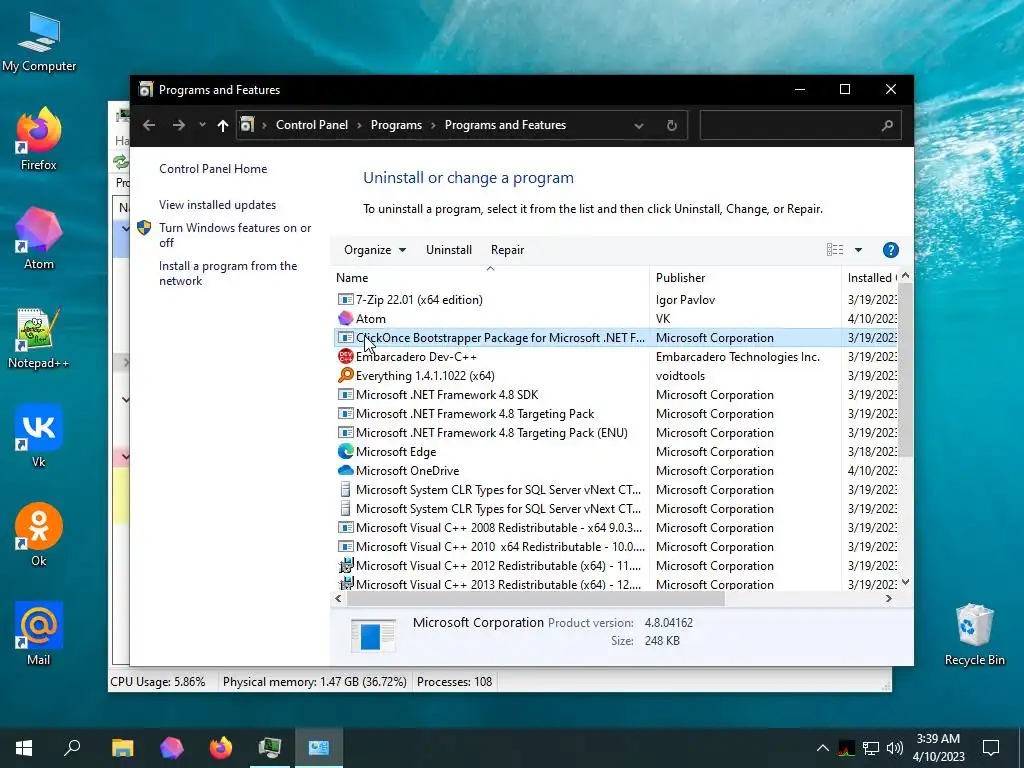The width and height of the screenshot is (1024, 768).
Task: Open the Vk desktop shortcut
Action: (x=39, y=436)
